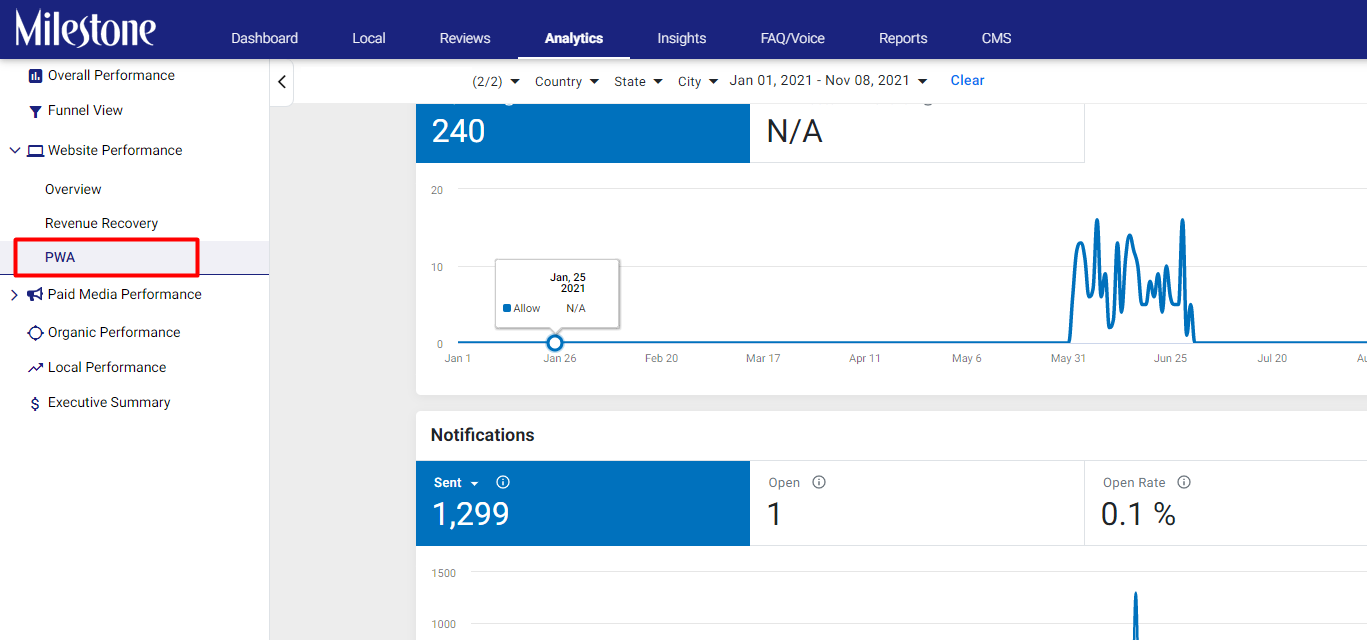Click the Mar 17 axis label
Image resolution: width=1367 pixels, height=640 pixels.
point(763,358)
